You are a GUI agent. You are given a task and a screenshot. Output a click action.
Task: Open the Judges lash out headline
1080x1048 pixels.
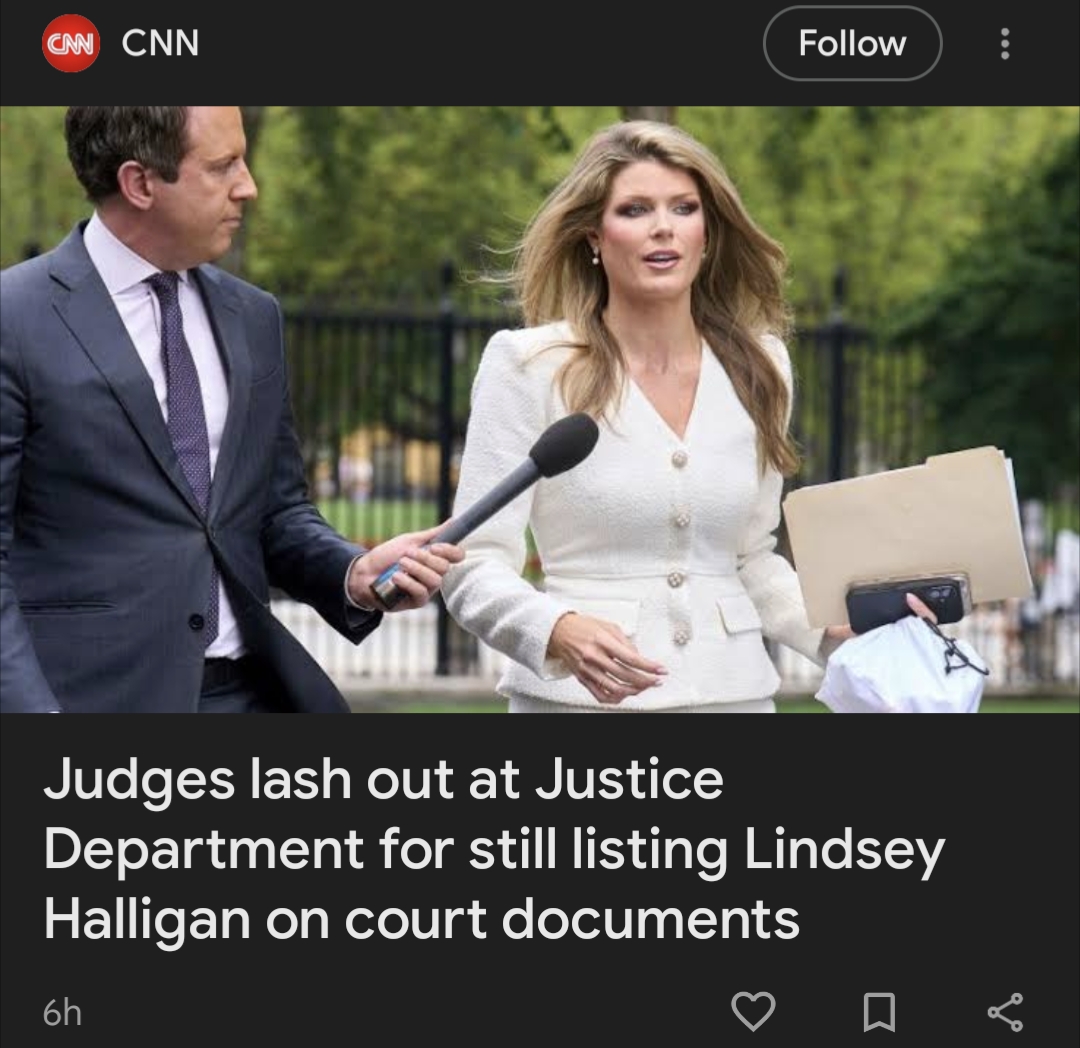click(493, 848)
